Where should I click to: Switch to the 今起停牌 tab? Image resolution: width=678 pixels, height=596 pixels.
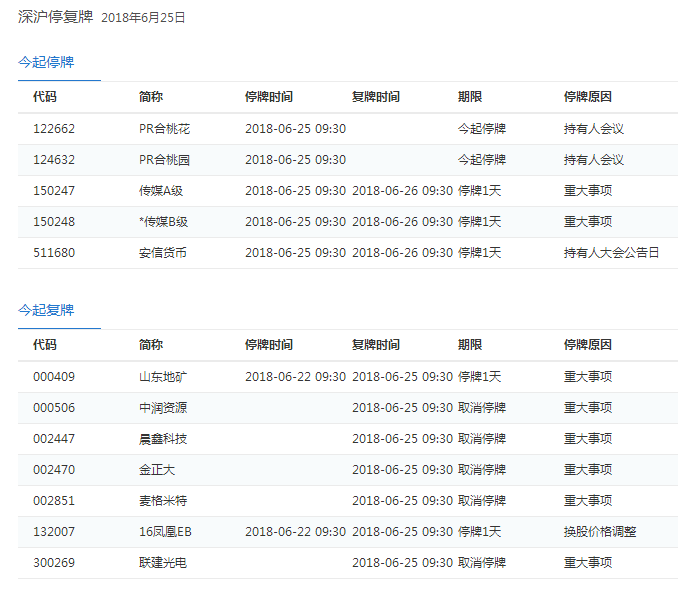click(x=46, y=62)
